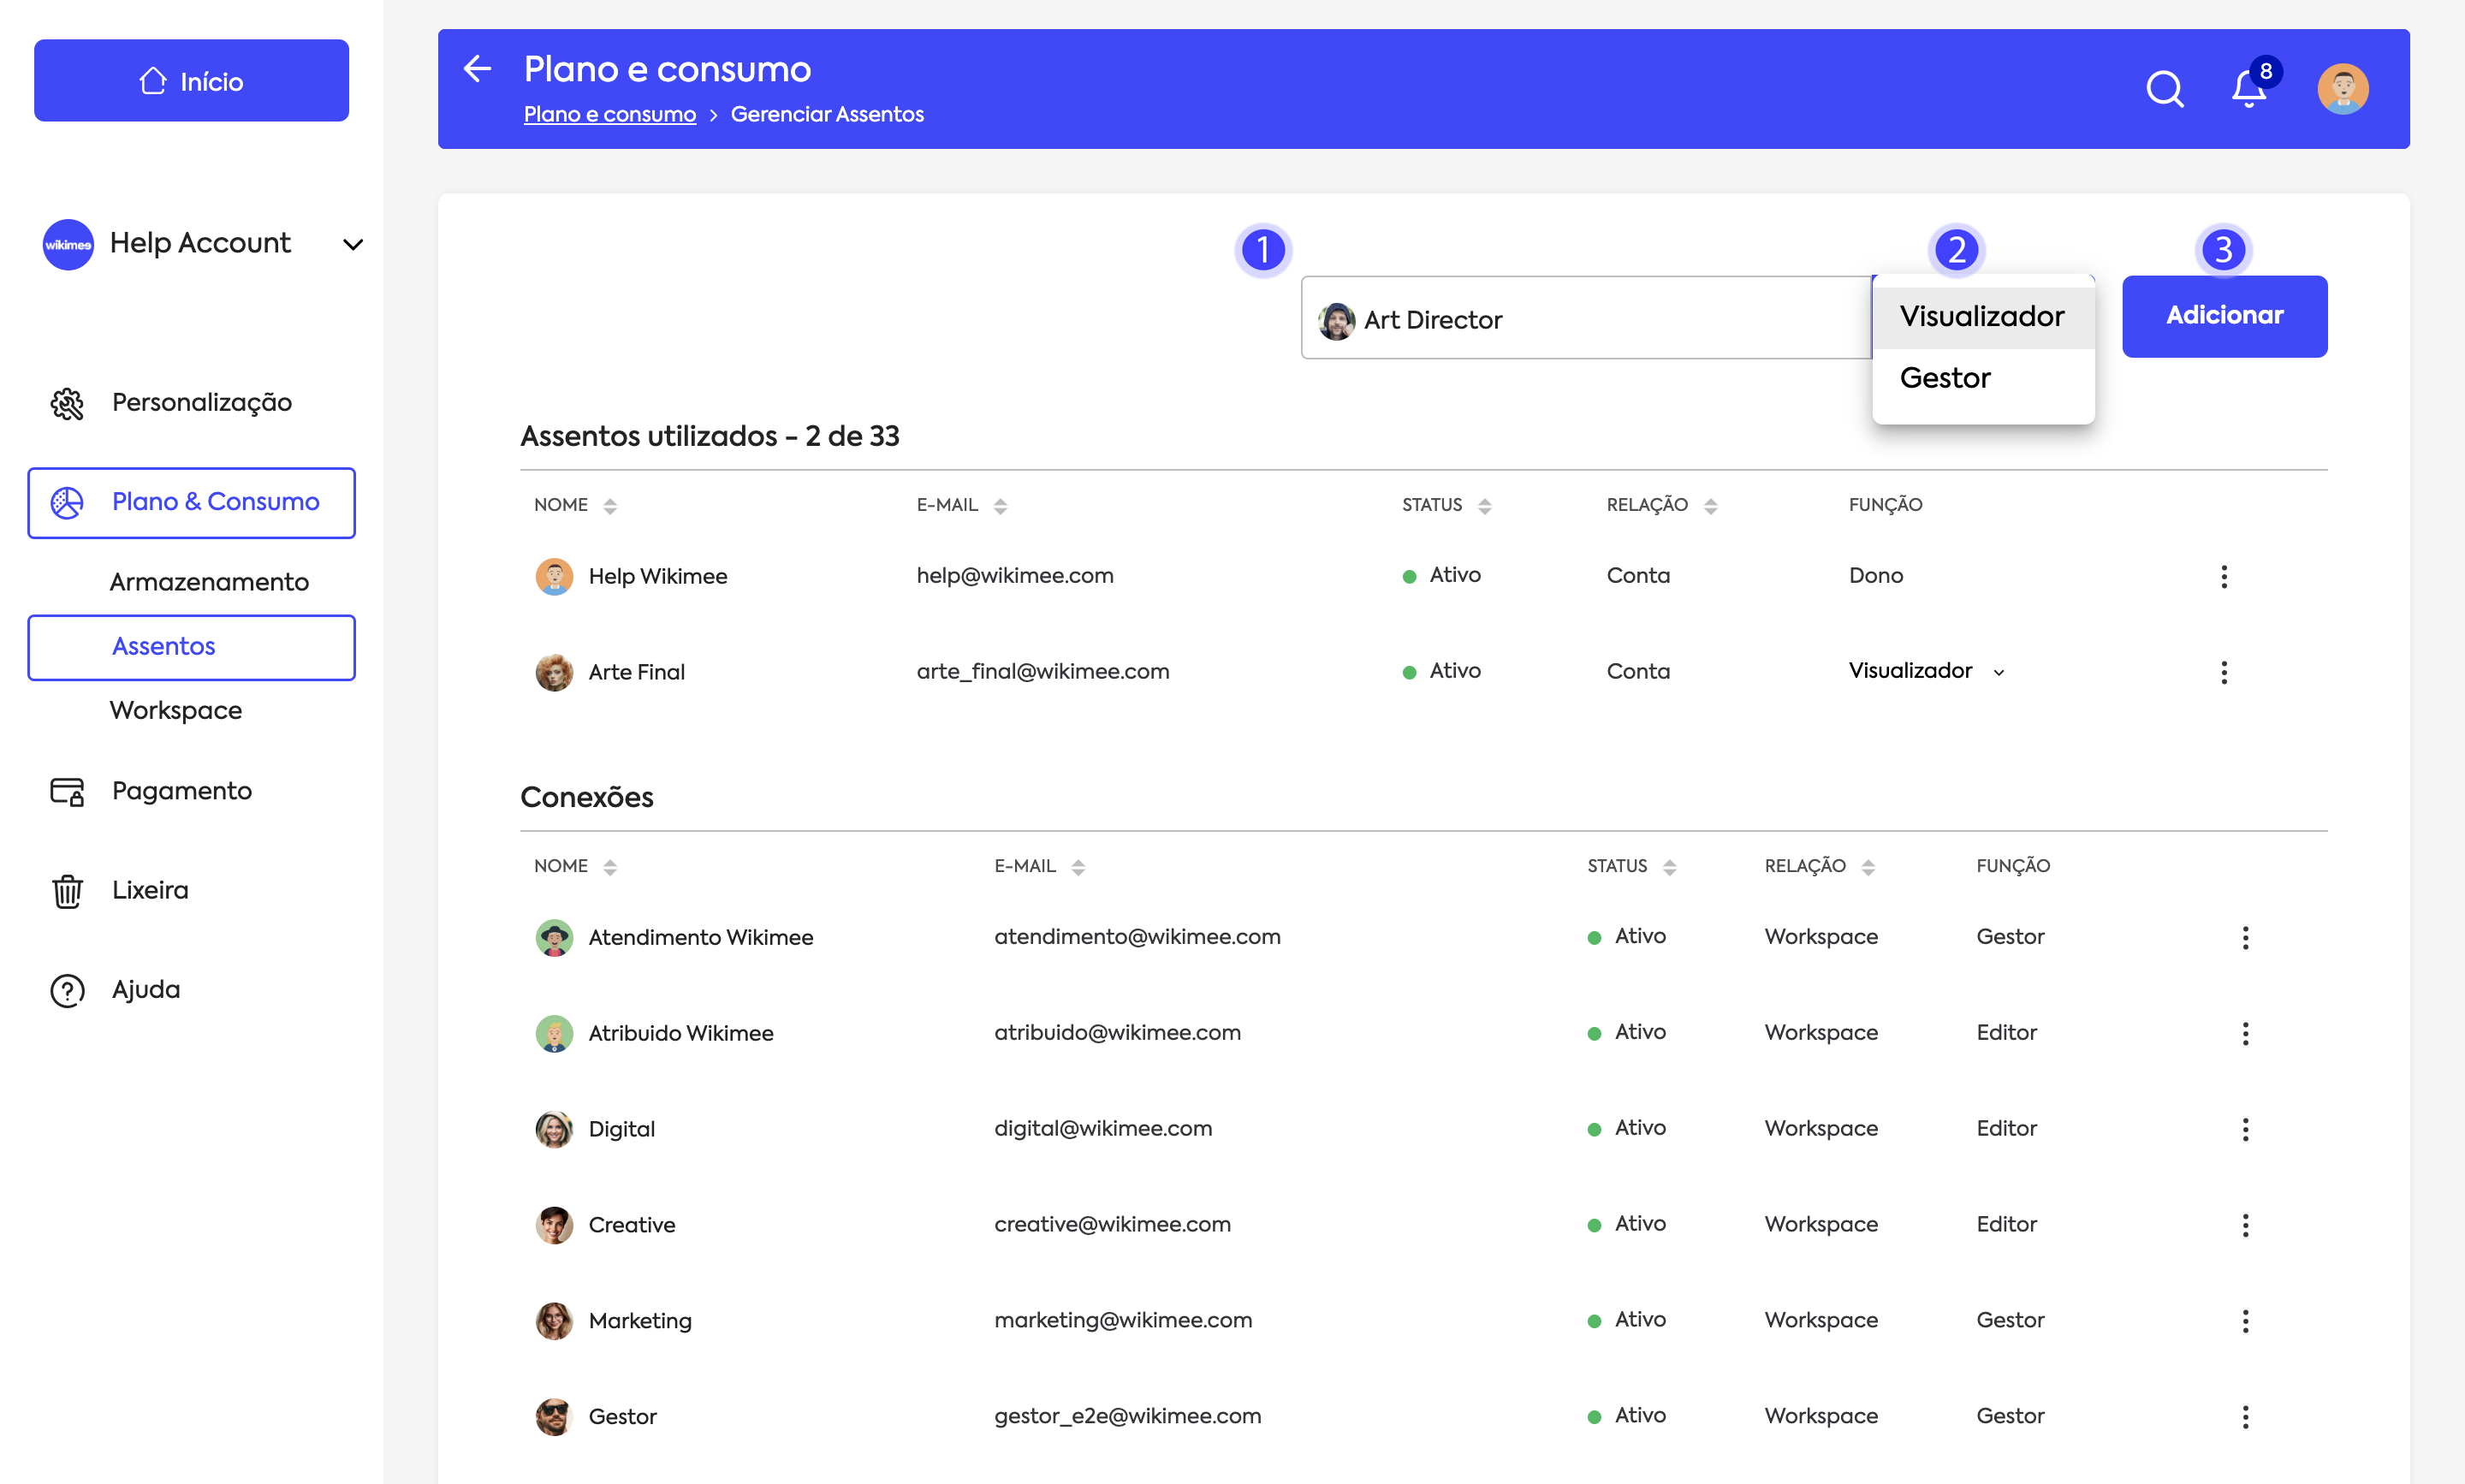The height and width of the screenshot is (1484, 2465).
Task: Go to Armazenamento submenu item
Action: click(209, 582)
